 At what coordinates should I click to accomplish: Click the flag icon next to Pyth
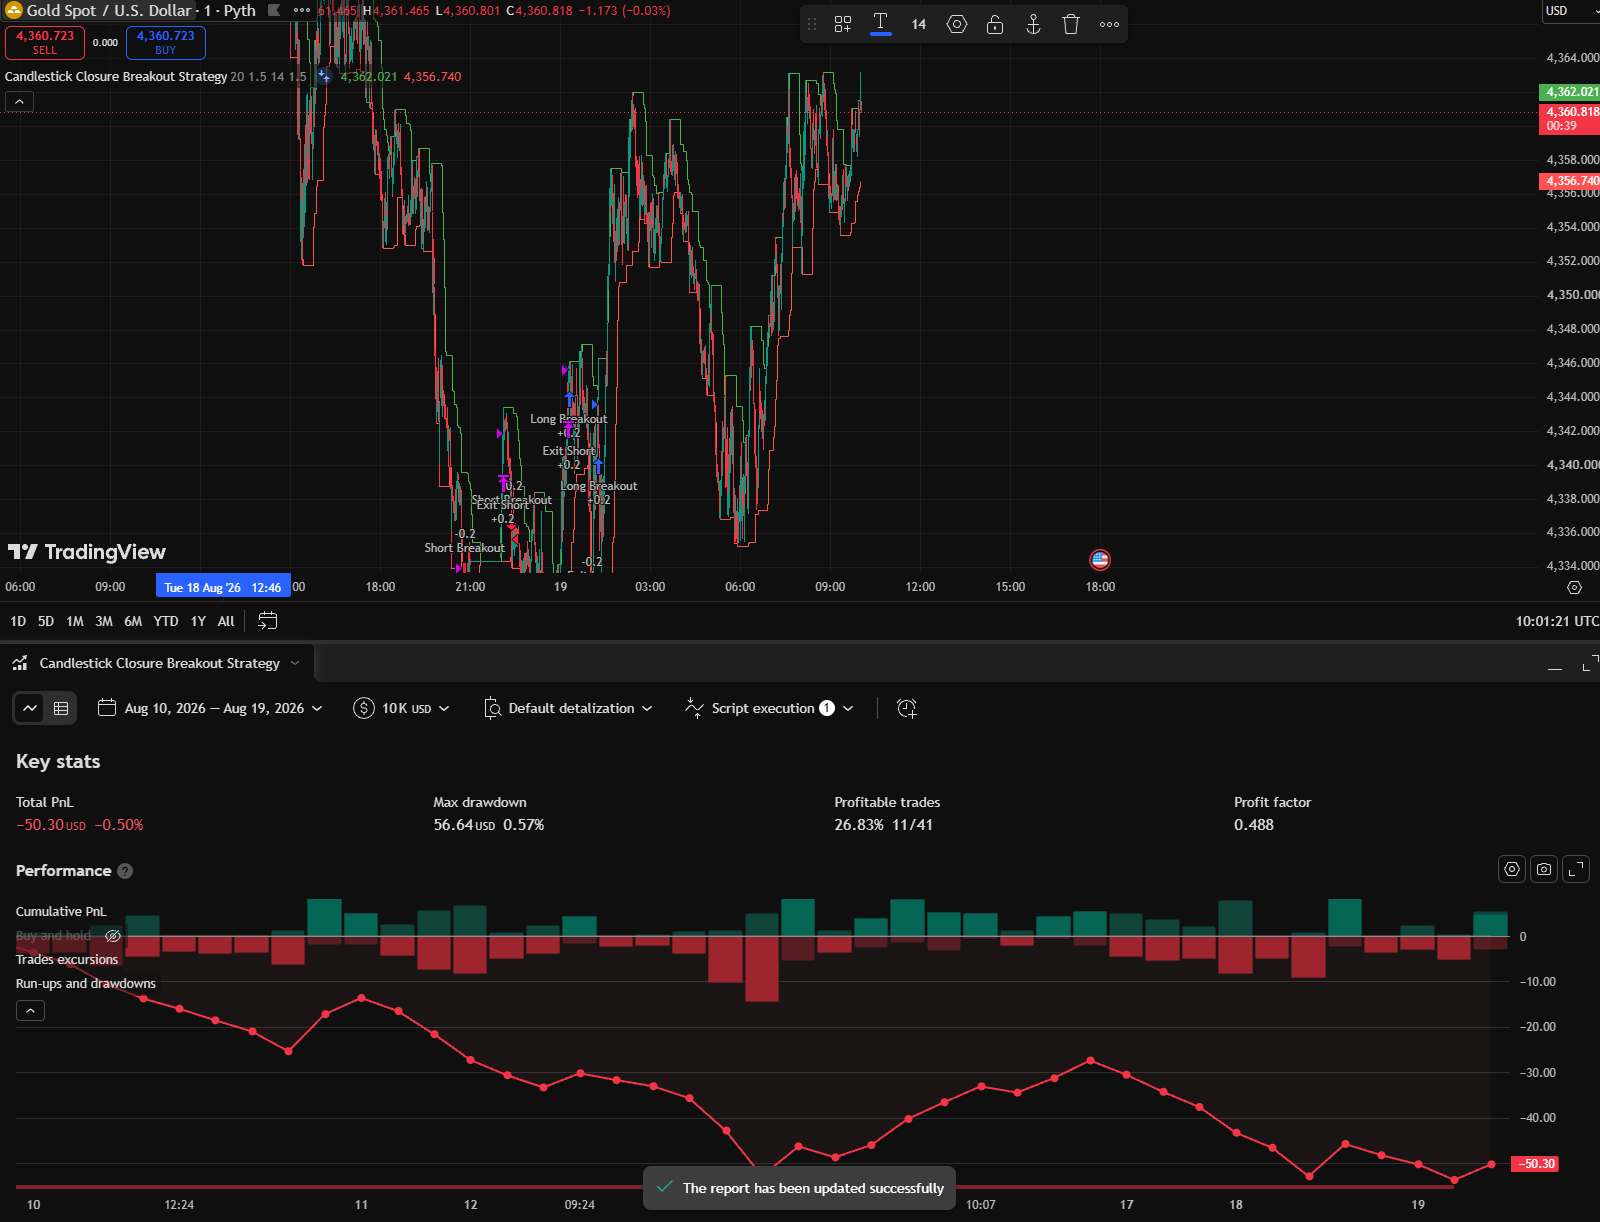point(274,10)
